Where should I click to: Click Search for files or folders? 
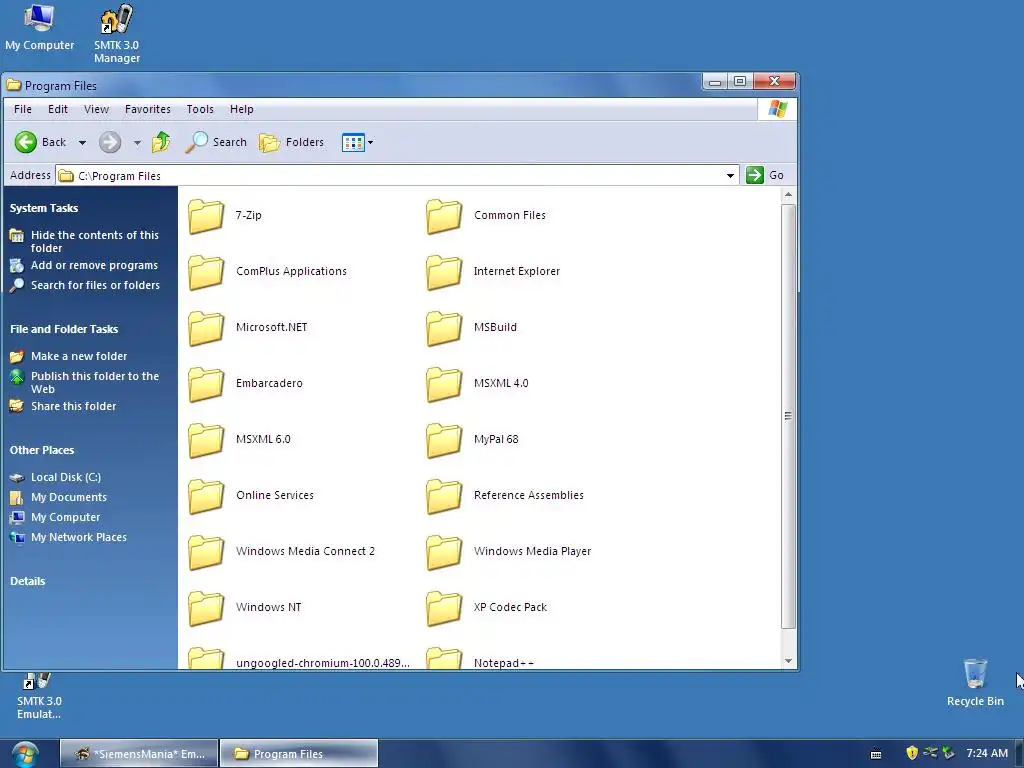[x=95, y=285]
